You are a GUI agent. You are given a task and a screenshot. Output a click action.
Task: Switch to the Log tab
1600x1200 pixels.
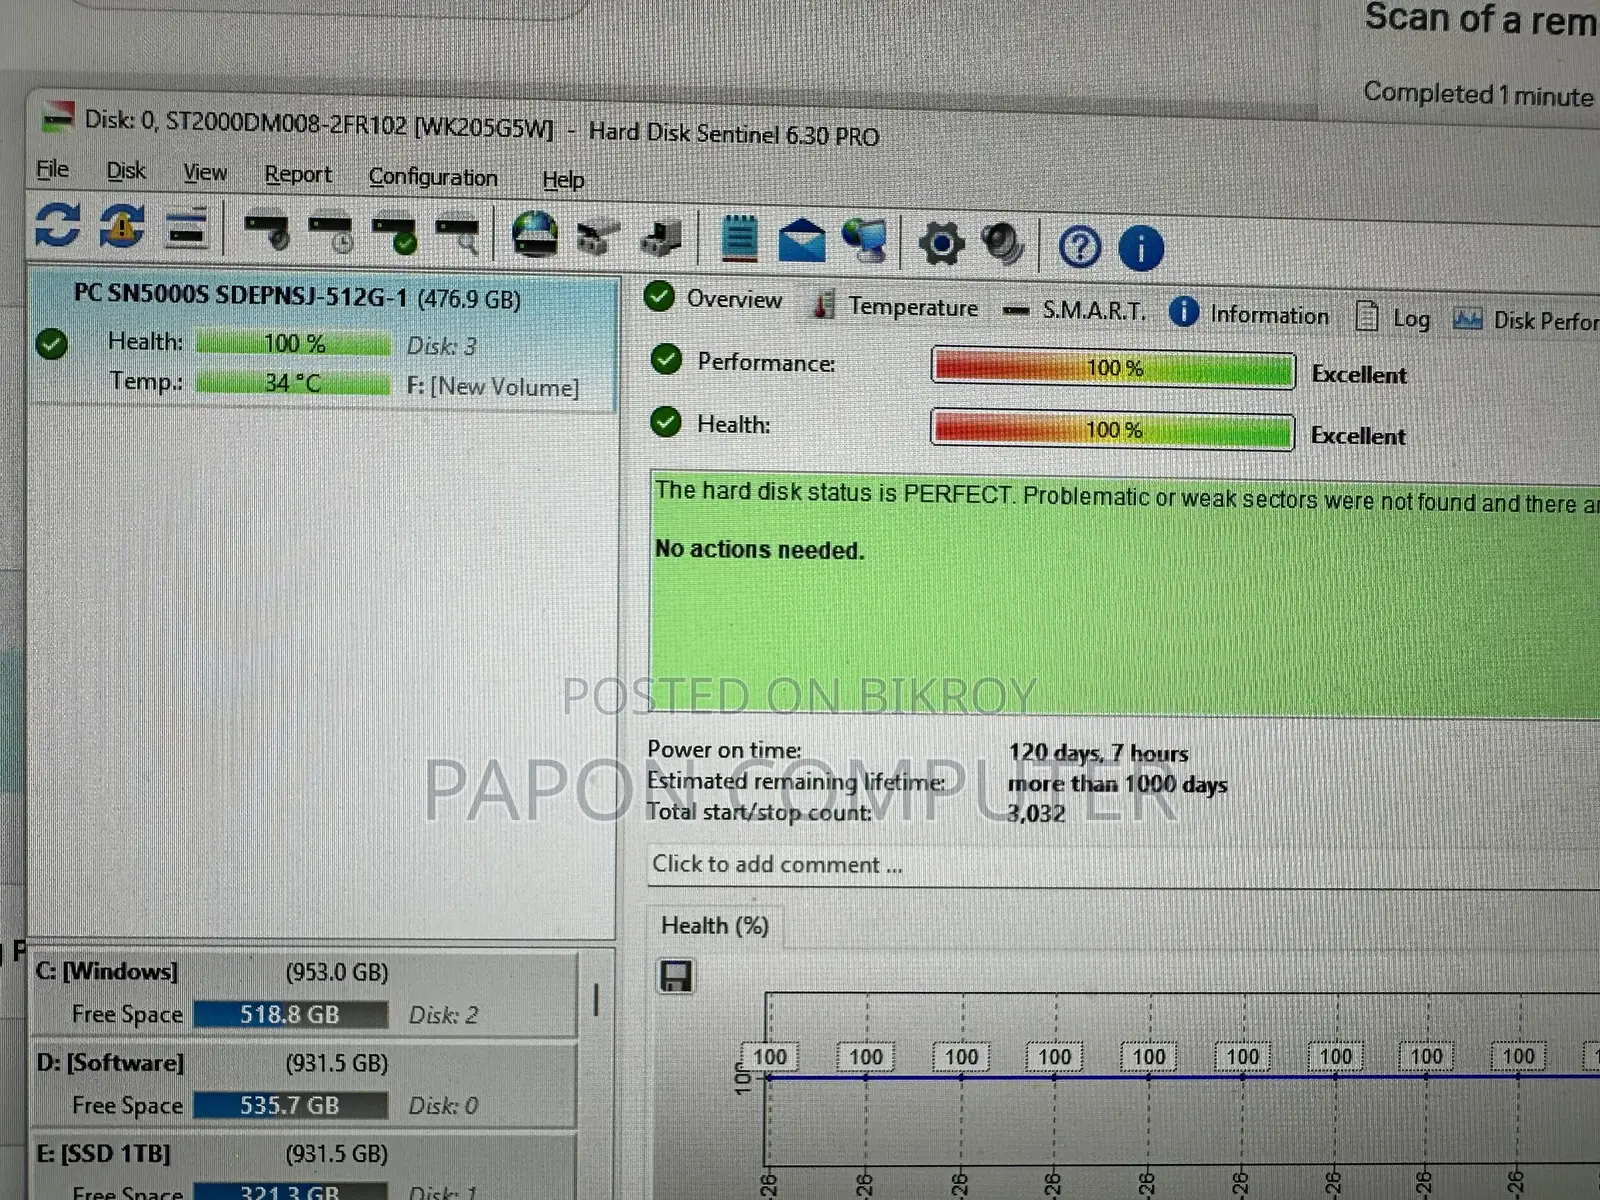(x=1393, y=318)
